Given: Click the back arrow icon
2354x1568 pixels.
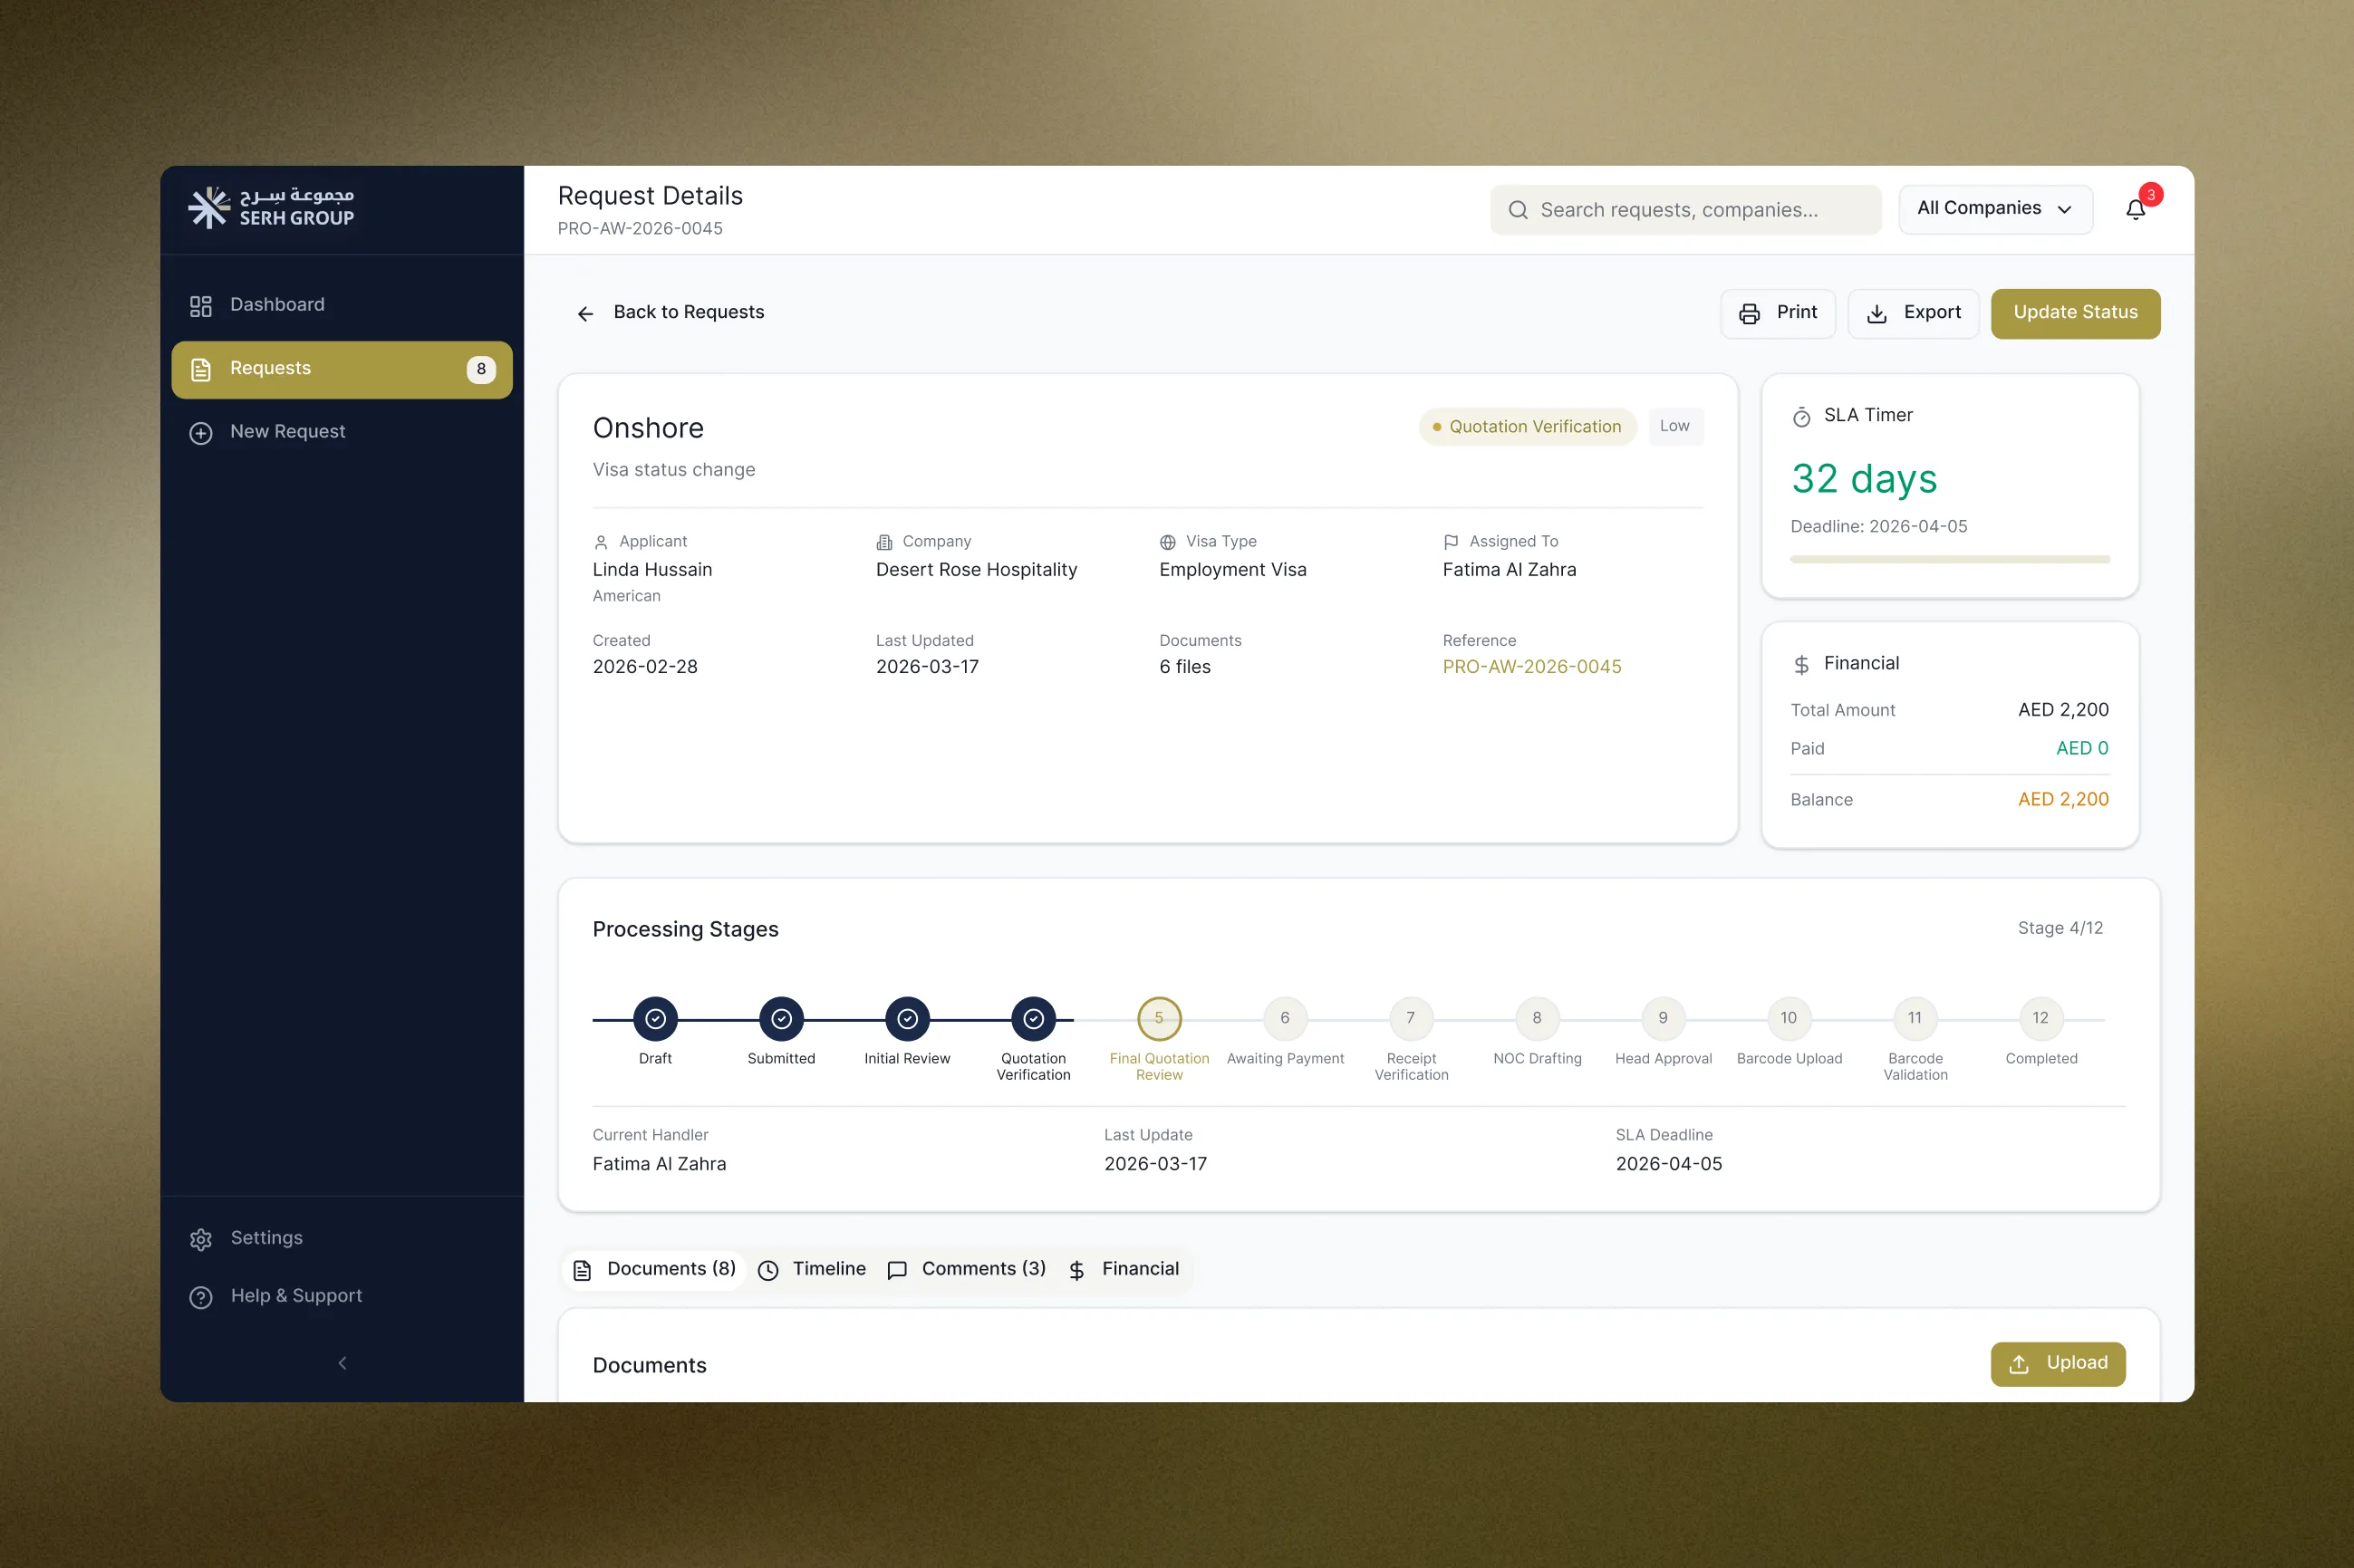Looking at the screenshot, I should point(586,314).
